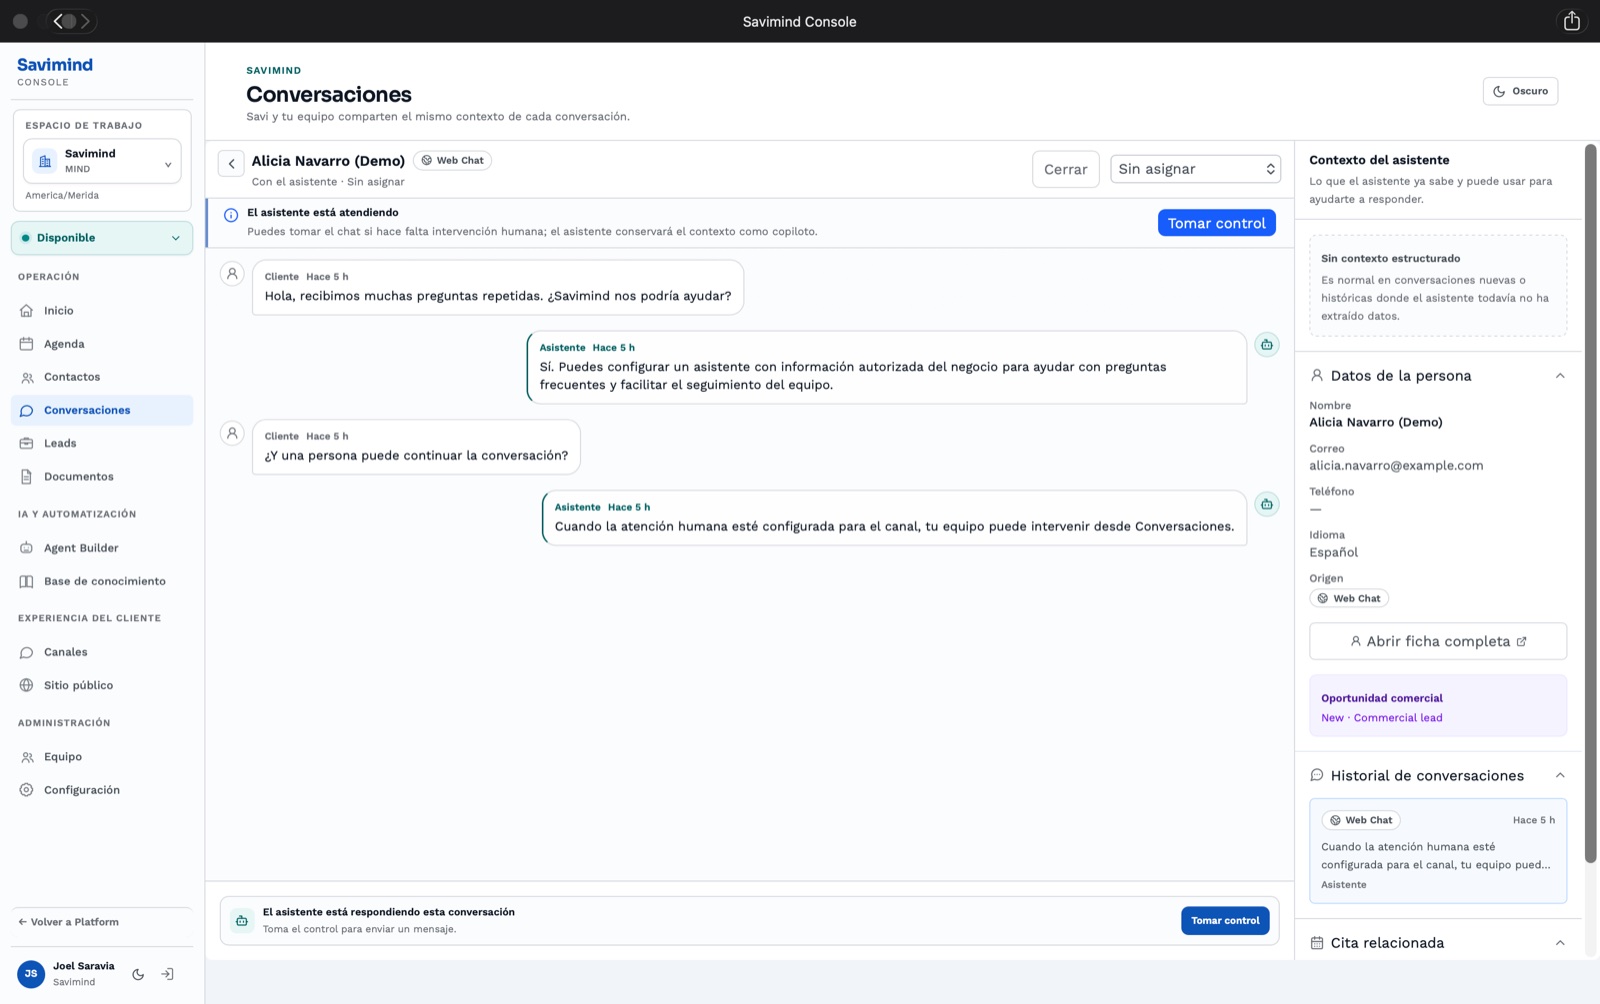1600x1004 pixels.
Task: Click the assistant bot avatar beside first reply
Action: tap(1267, 344)
